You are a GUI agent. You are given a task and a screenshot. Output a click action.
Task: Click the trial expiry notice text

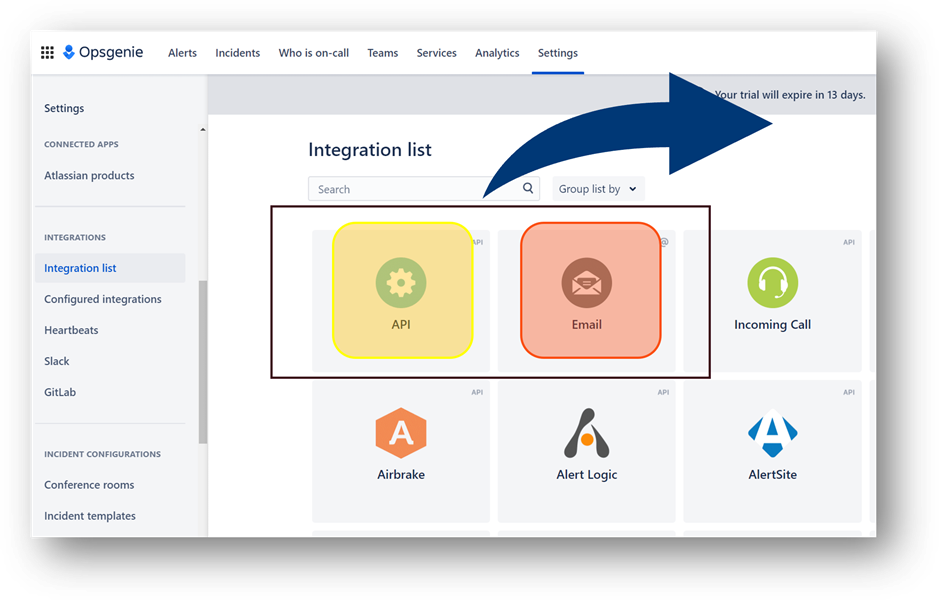[x=790, y=95]
